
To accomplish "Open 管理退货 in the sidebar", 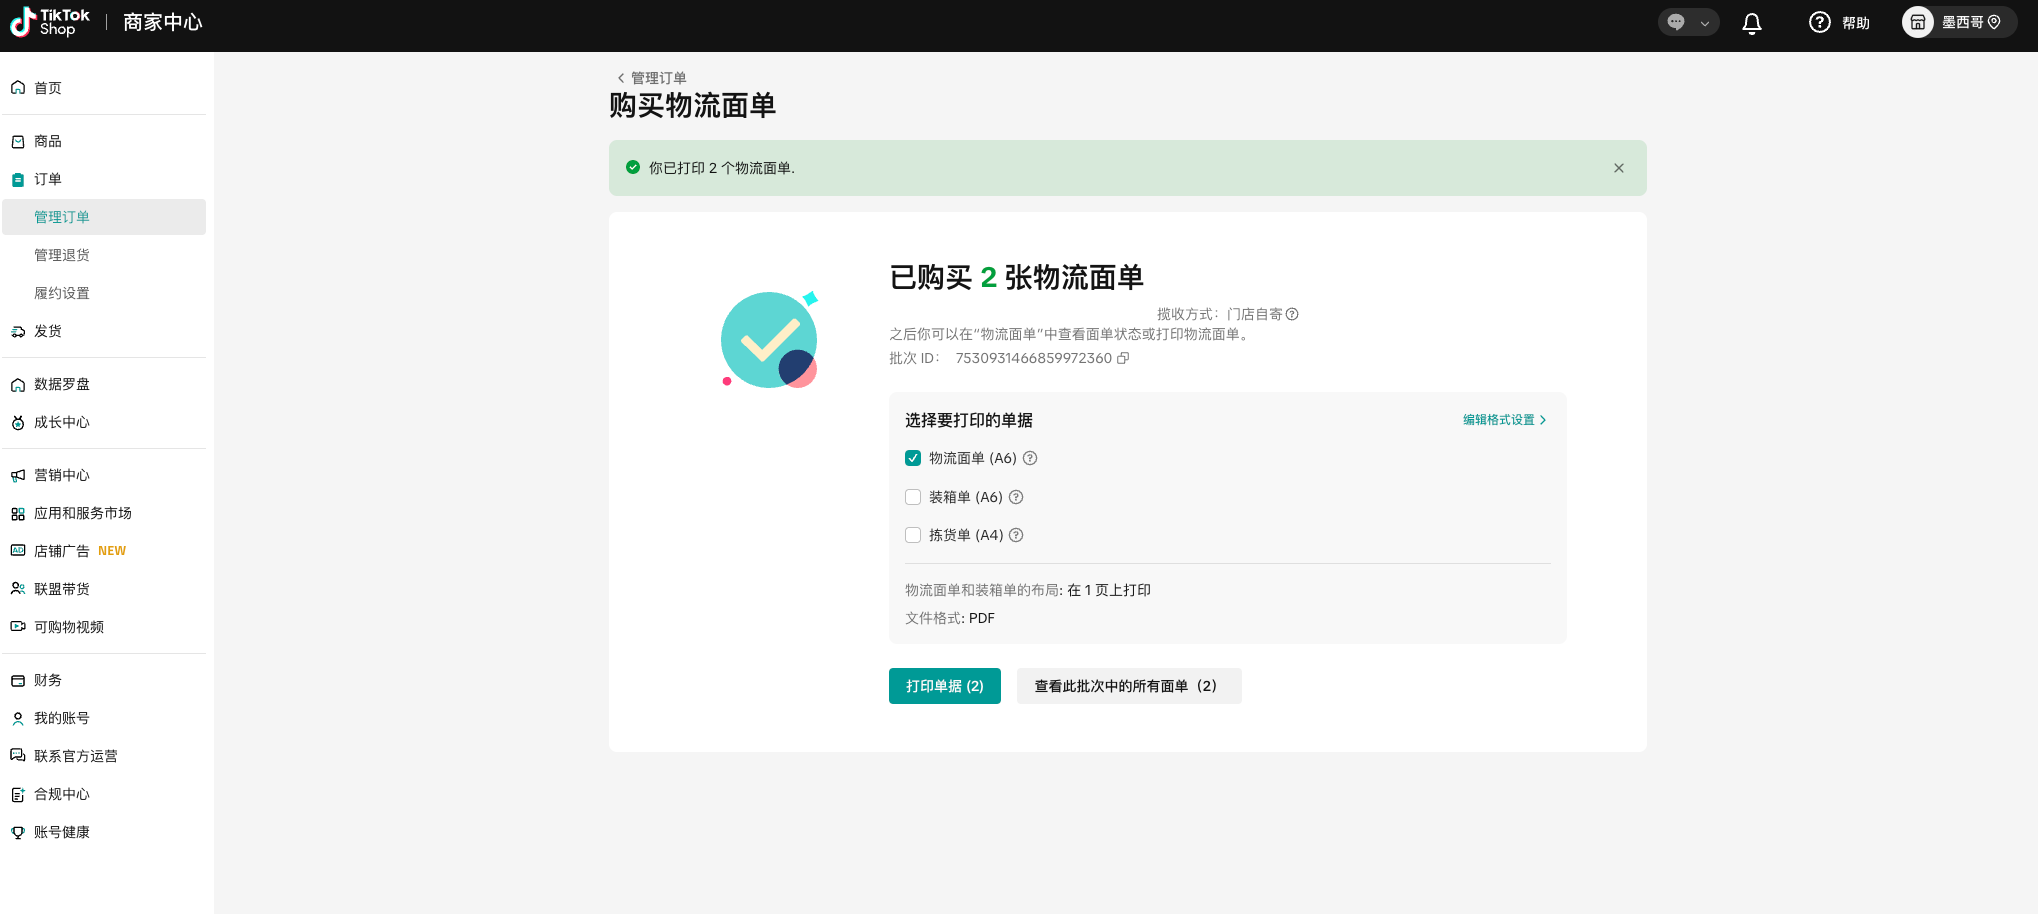I will (x=62, y=255).
